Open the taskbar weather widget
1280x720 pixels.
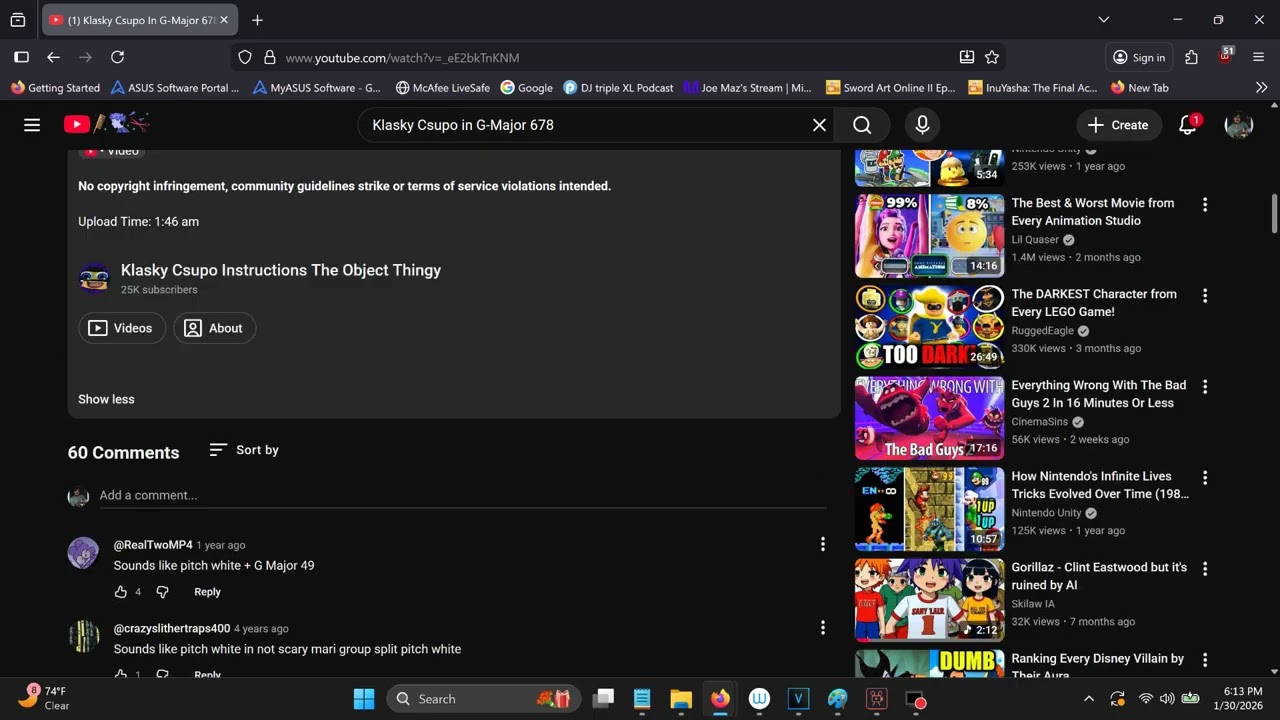click(45, 698)
